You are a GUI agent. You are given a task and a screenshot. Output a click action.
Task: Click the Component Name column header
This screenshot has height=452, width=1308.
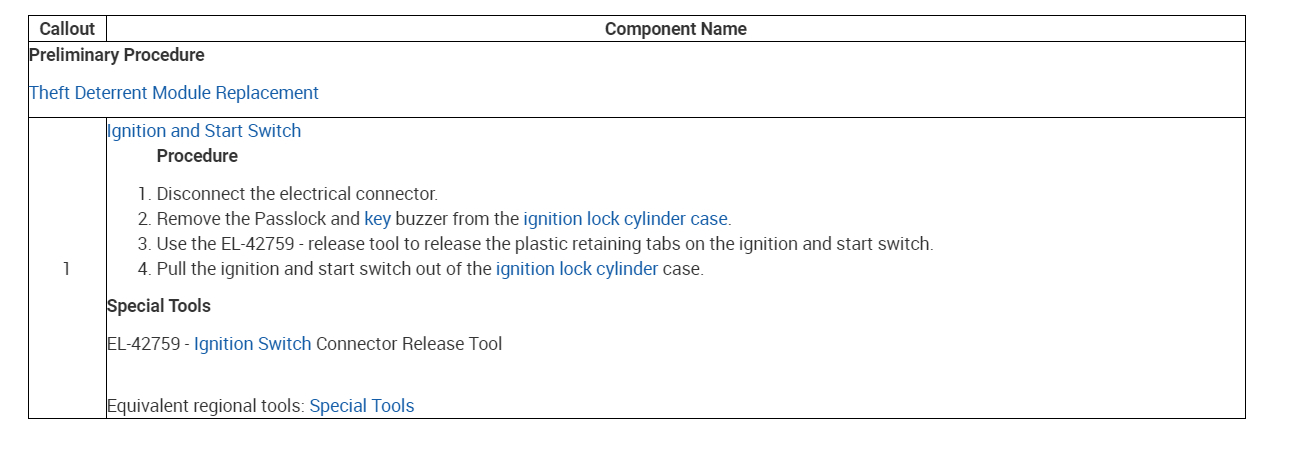pyautogui.click(x=675, y=29)
